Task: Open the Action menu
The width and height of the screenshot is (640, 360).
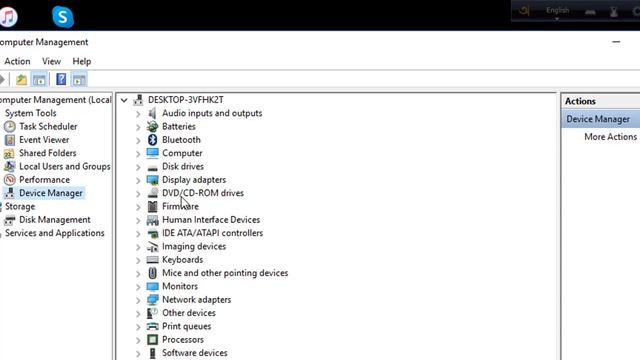Action: (17, 61)
